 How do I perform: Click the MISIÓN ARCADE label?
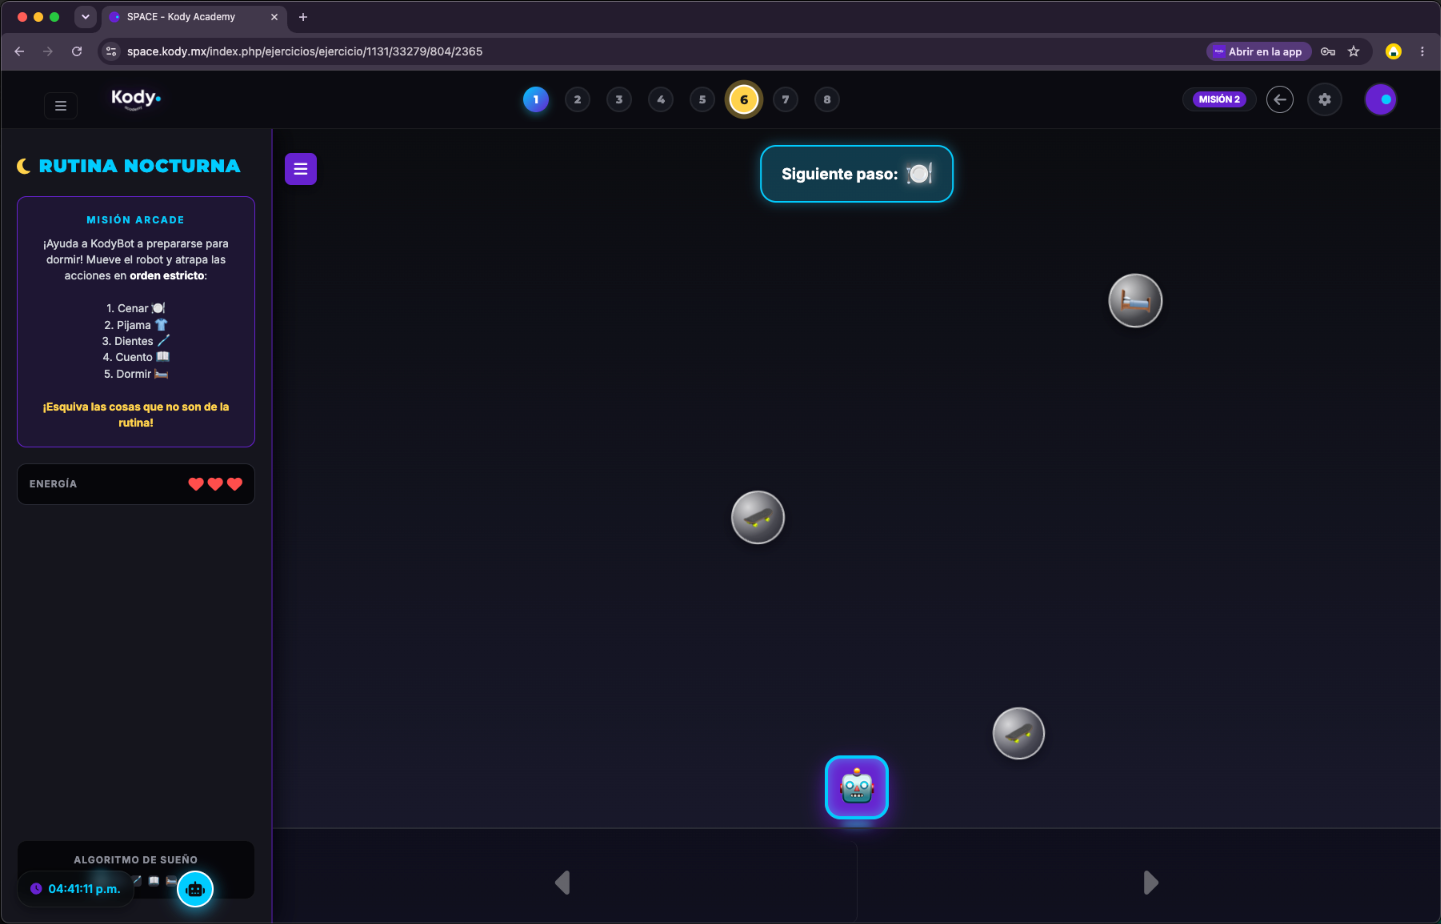click(136, 220)
